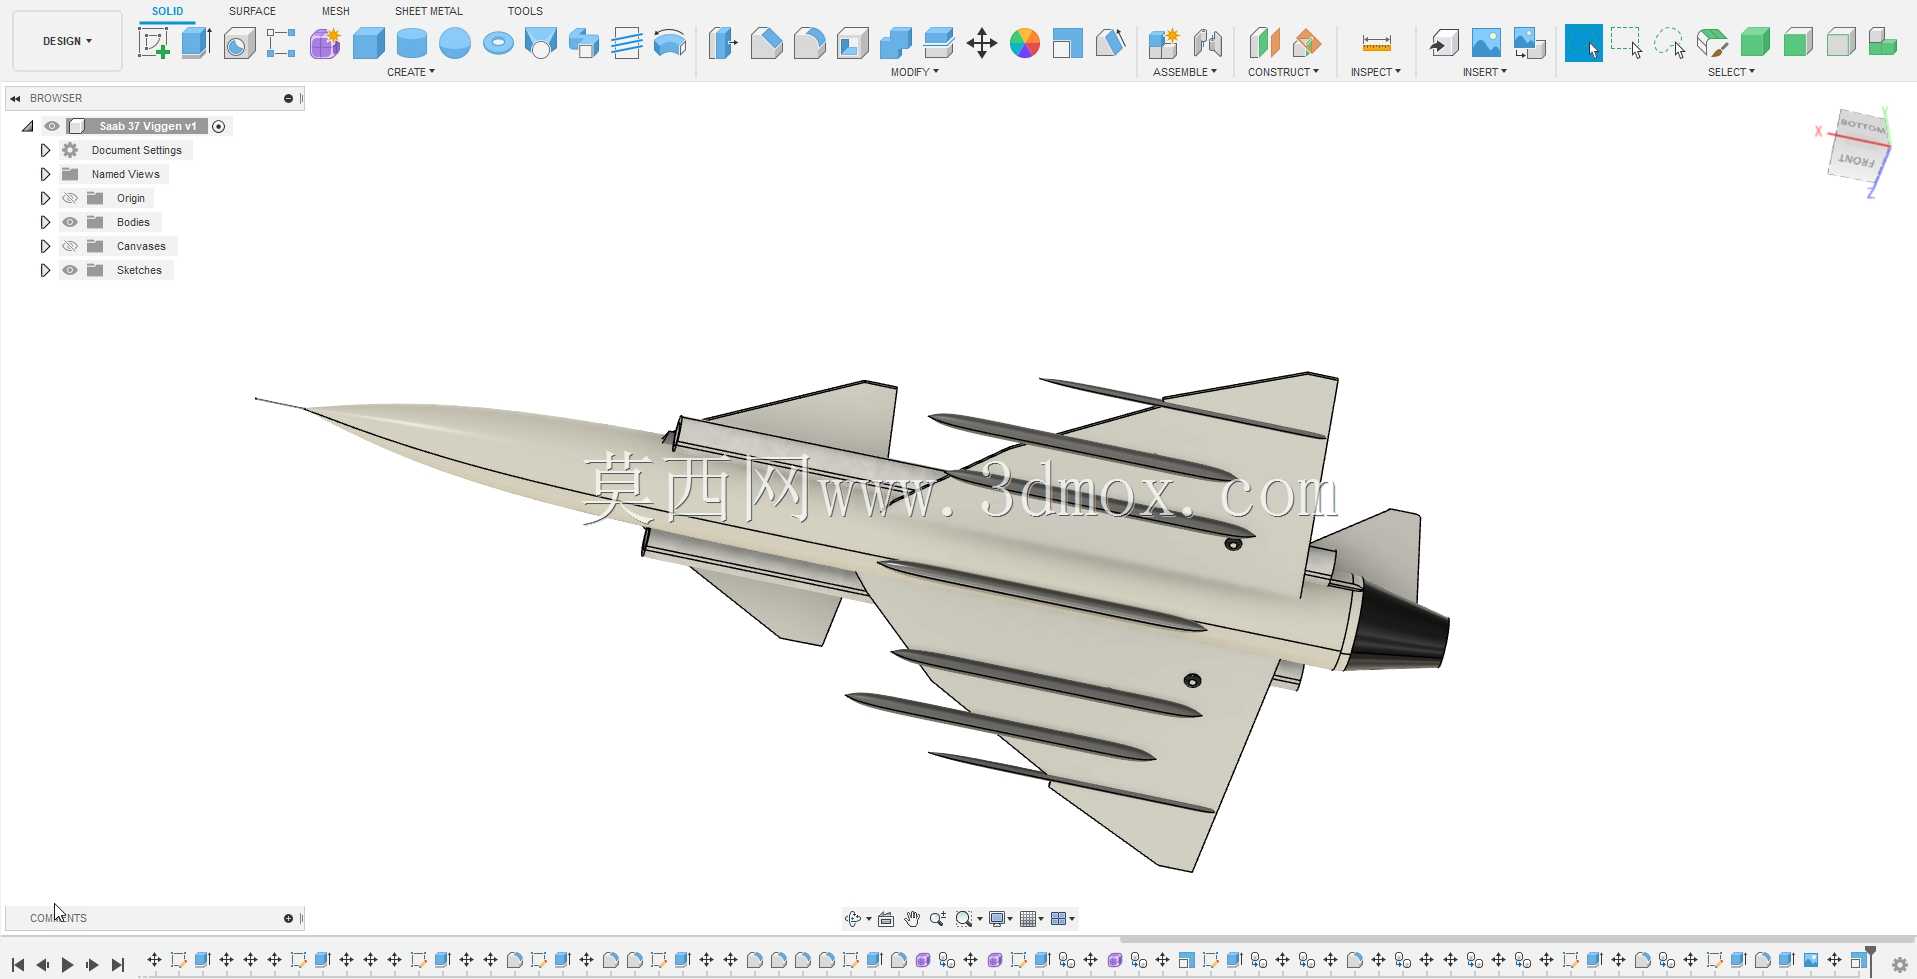
Task: Toggle visibility of Saab 37 Viggen v1
Action: (52, 126)
